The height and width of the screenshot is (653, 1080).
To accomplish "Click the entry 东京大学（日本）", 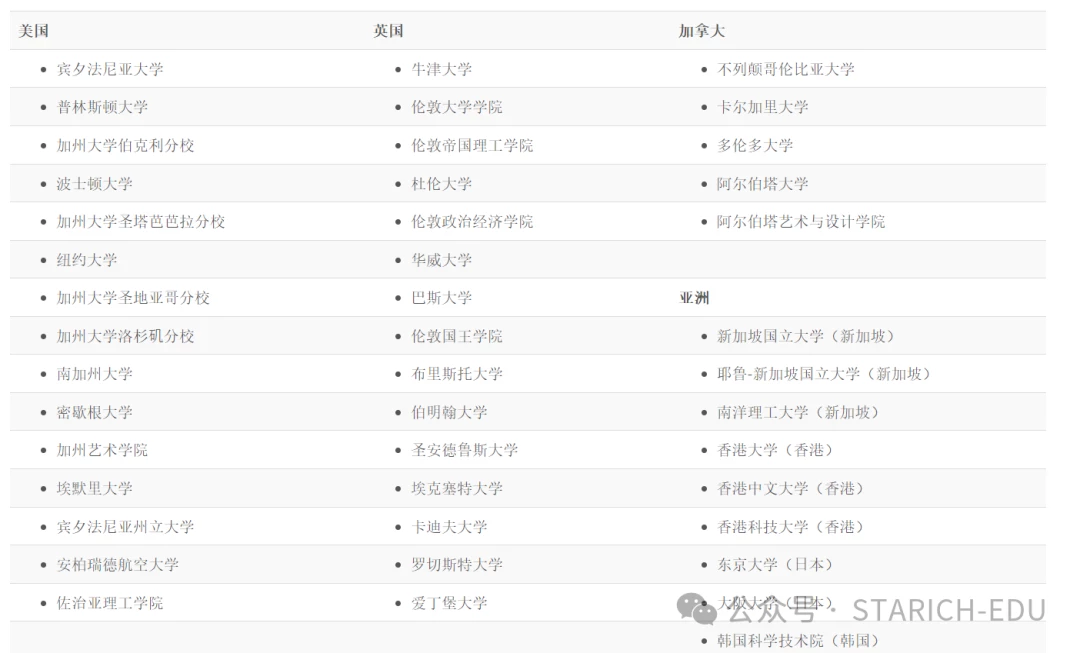I will (776, 565).
